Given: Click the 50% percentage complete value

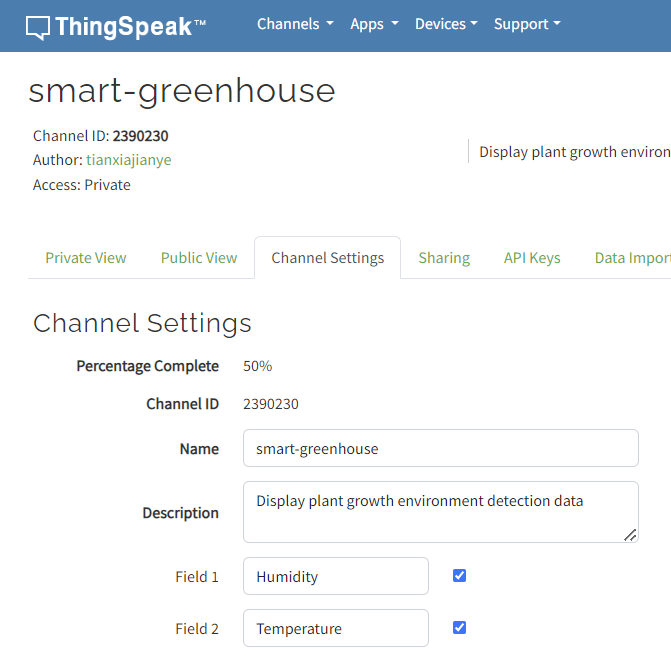Looking at the screenshot, I should coord(258,366).
